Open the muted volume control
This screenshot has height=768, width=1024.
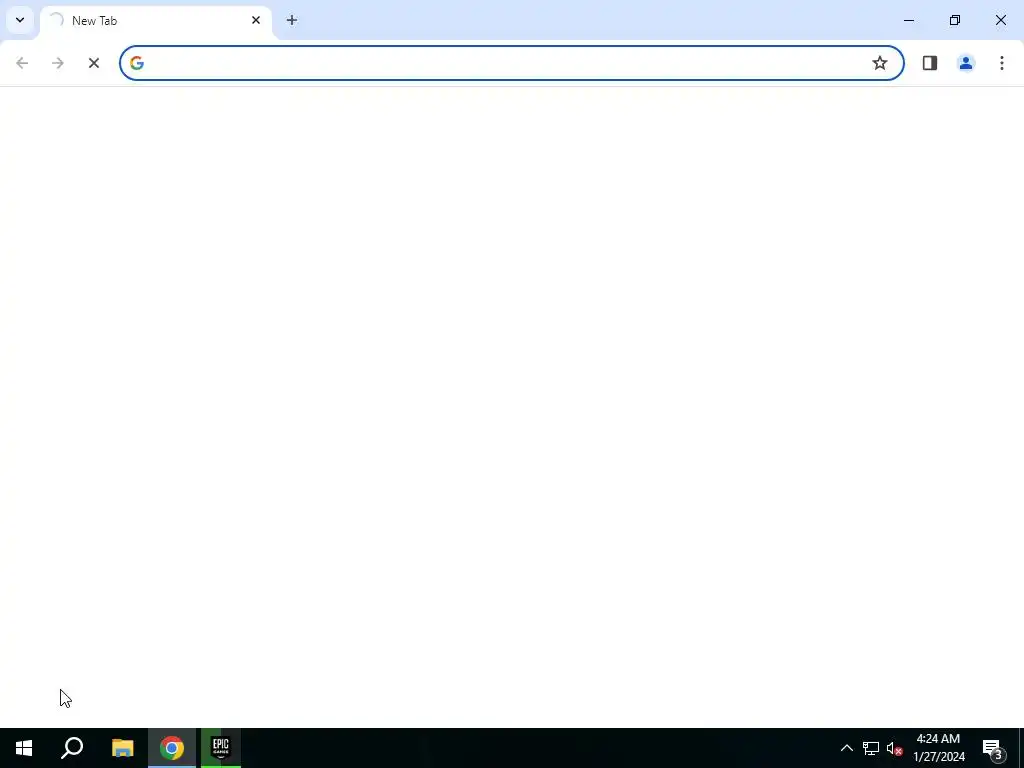[894, 748]
